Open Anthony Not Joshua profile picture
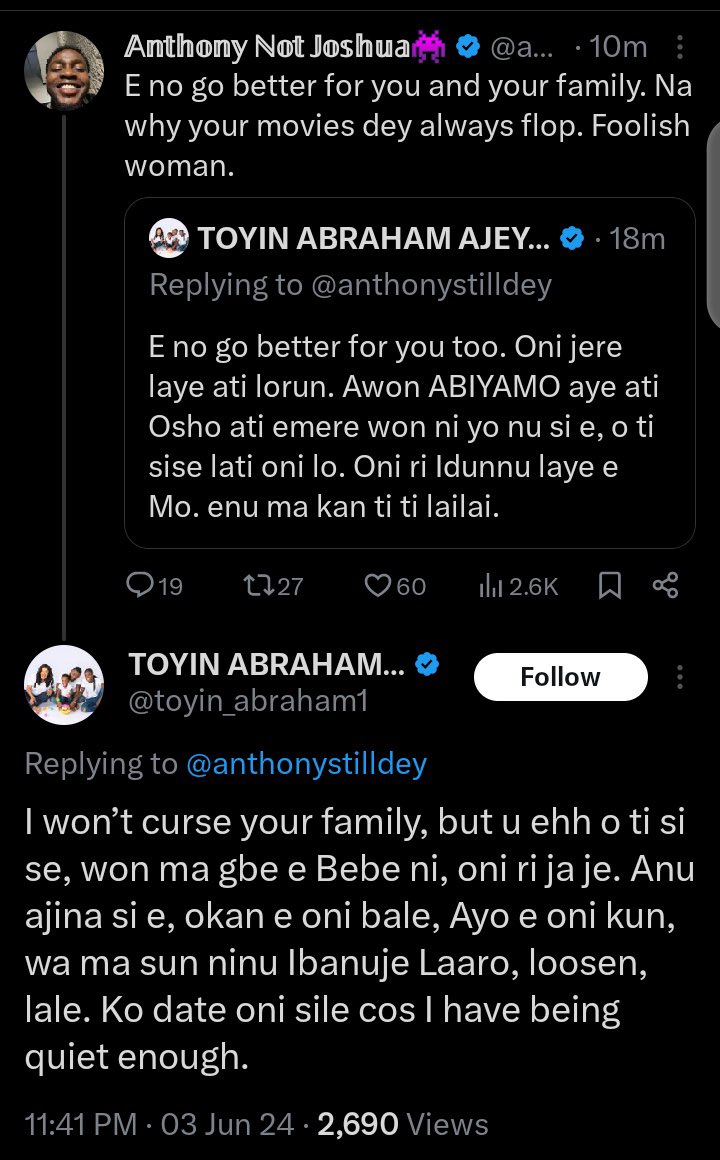 click(64, 69)
